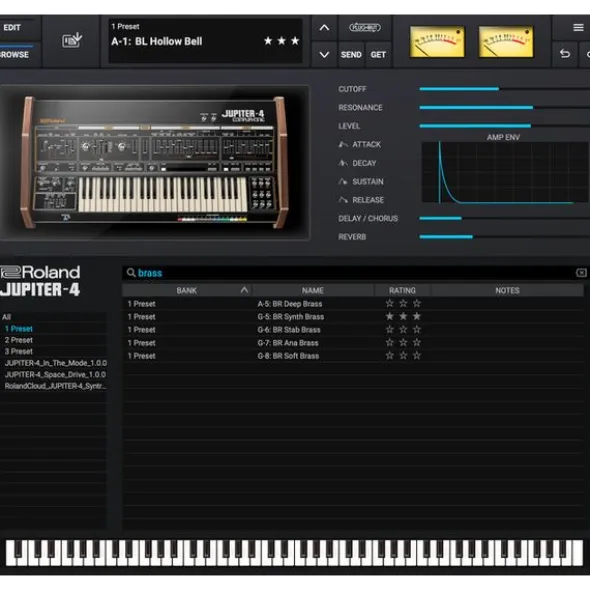The image size is (590, 591).
Task: Select the G-7: BR Ana Brass patch
Action: point(288,343)
